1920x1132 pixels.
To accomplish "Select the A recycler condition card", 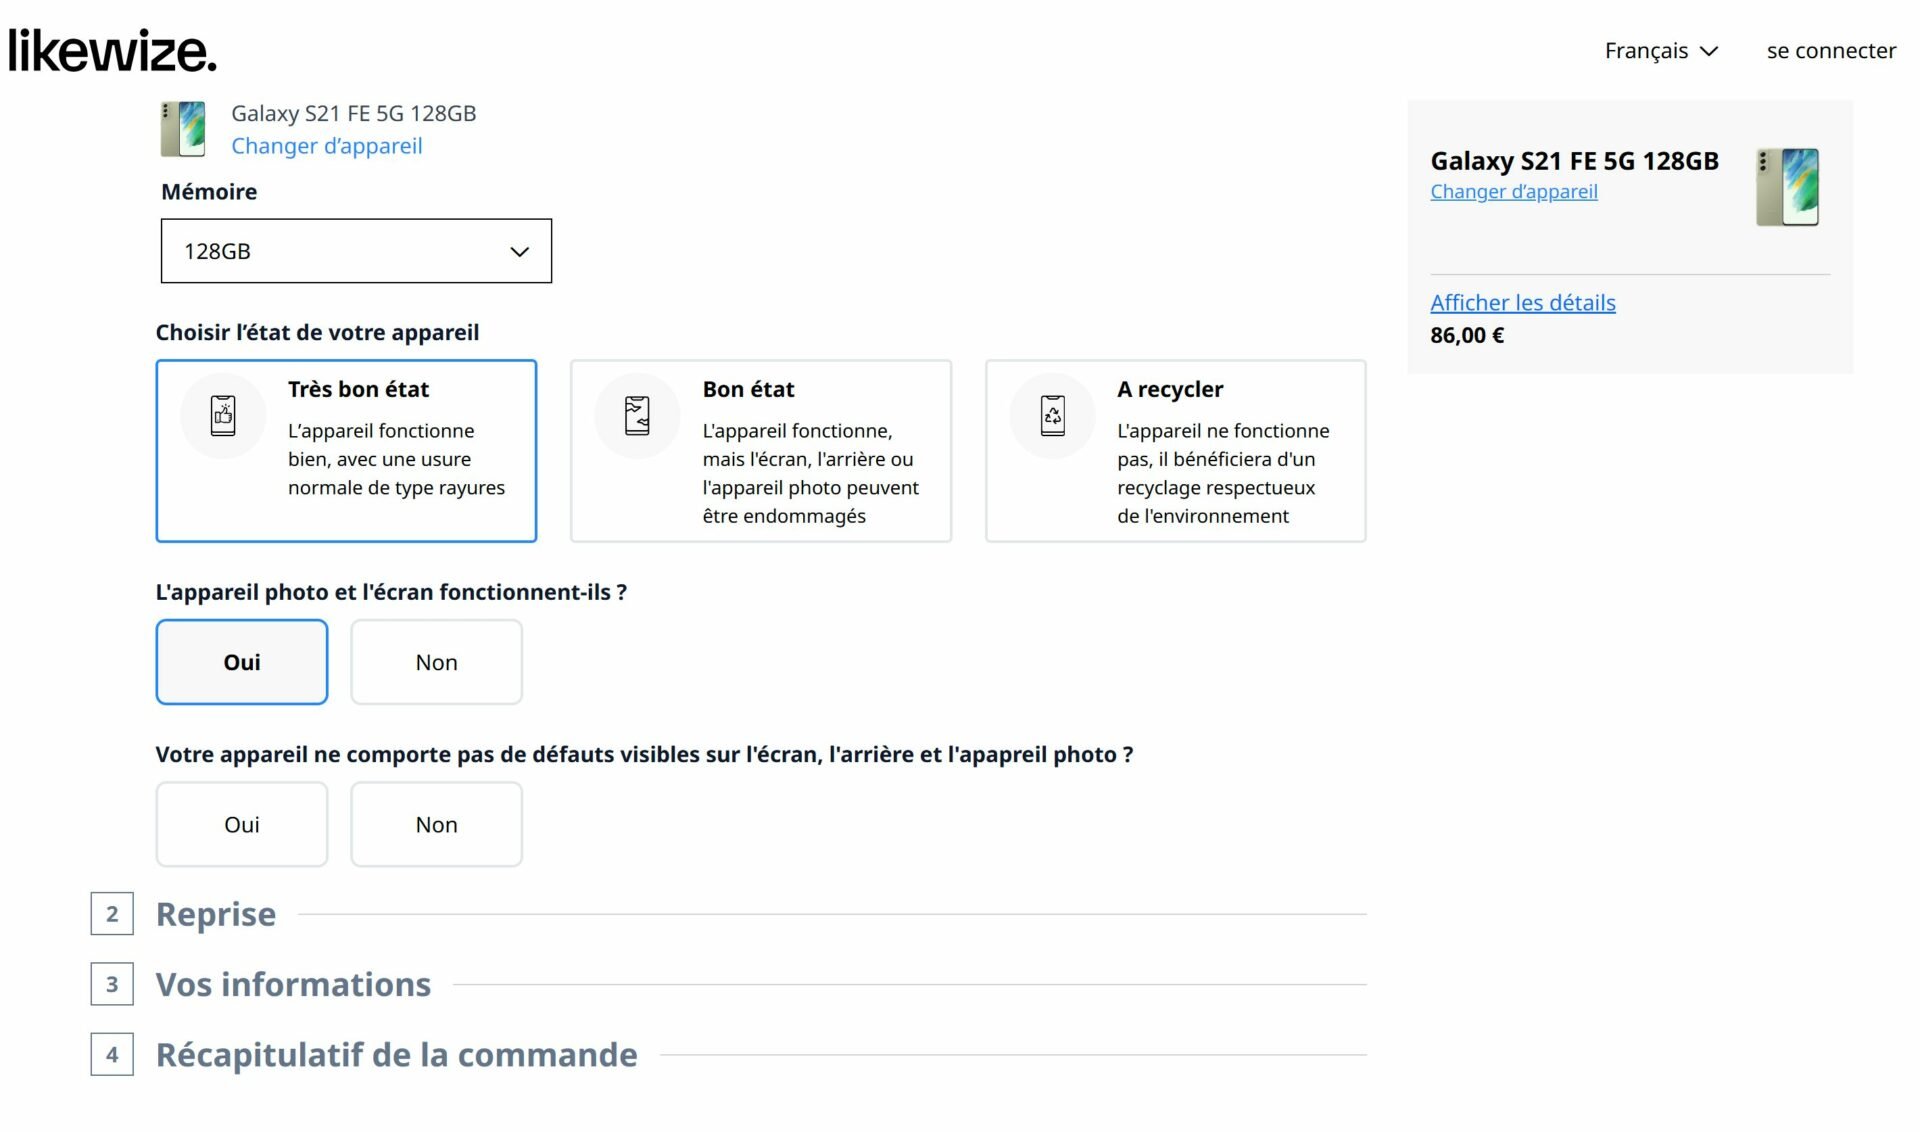I will point(1176,451).
